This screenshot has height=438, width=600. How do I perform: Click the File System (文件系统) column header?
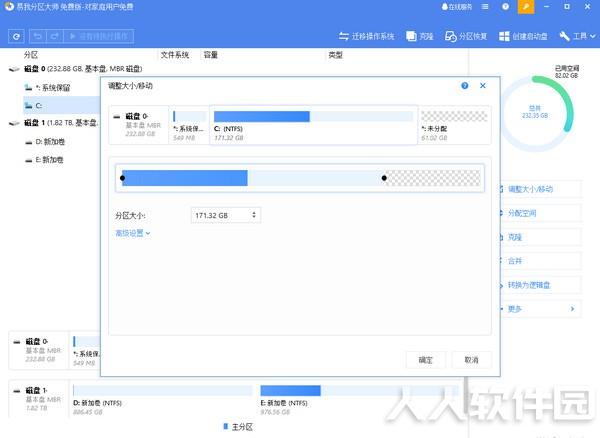coord(175,55)
